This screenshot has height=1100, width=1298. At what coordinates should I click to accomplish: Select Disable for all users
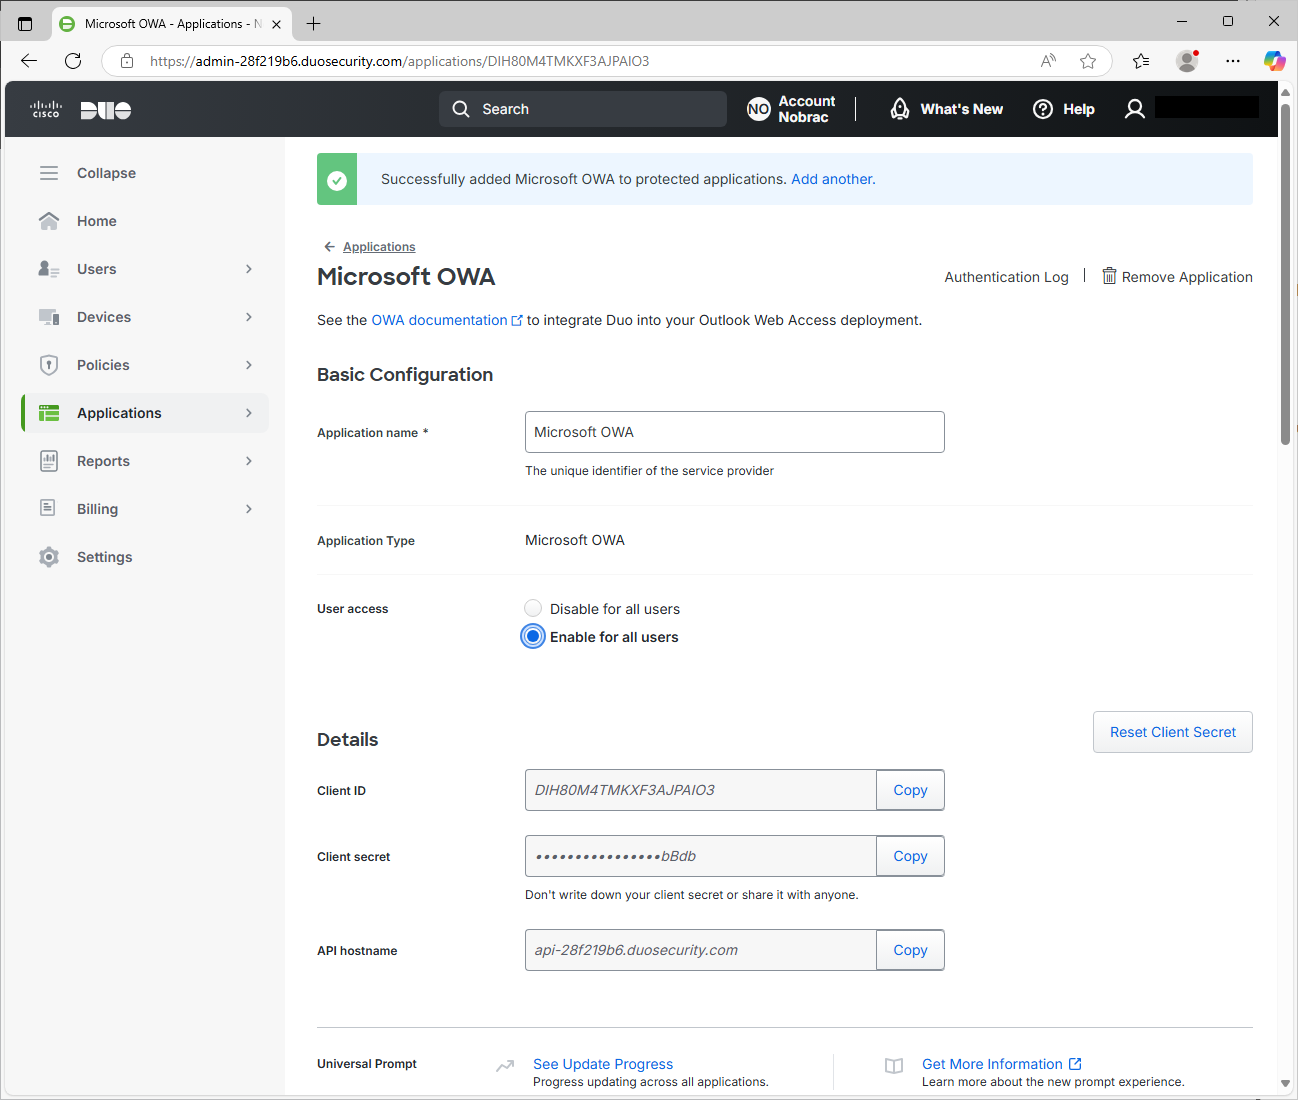533,608
